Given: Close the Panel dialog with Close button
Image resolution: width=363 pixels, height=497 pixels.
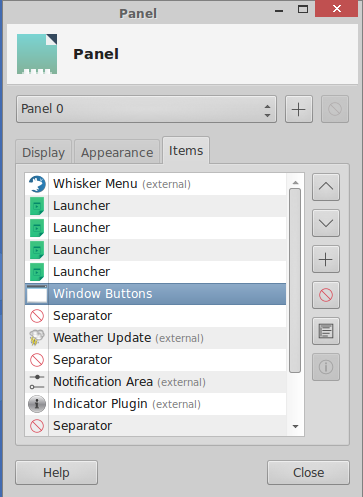Looking at the screenshot, I should pos(308,473).
